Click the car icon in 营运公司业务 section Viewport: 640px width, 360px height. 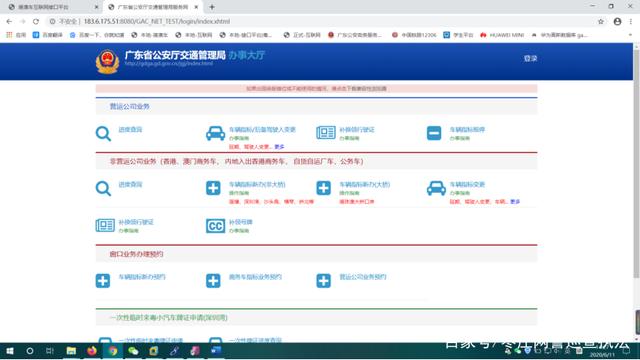tap(216, 133)
